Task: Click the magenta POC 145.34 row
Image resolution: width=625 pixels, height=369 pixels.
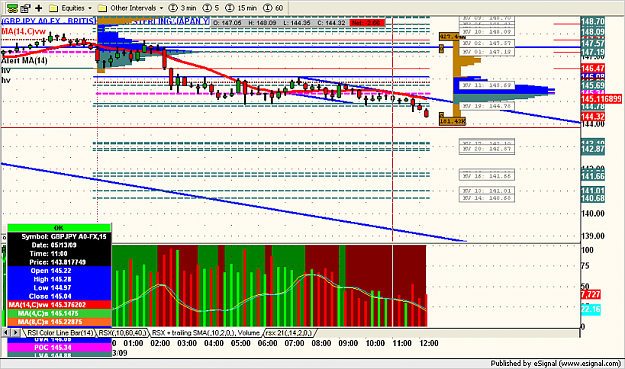Action: pos(59,347)
